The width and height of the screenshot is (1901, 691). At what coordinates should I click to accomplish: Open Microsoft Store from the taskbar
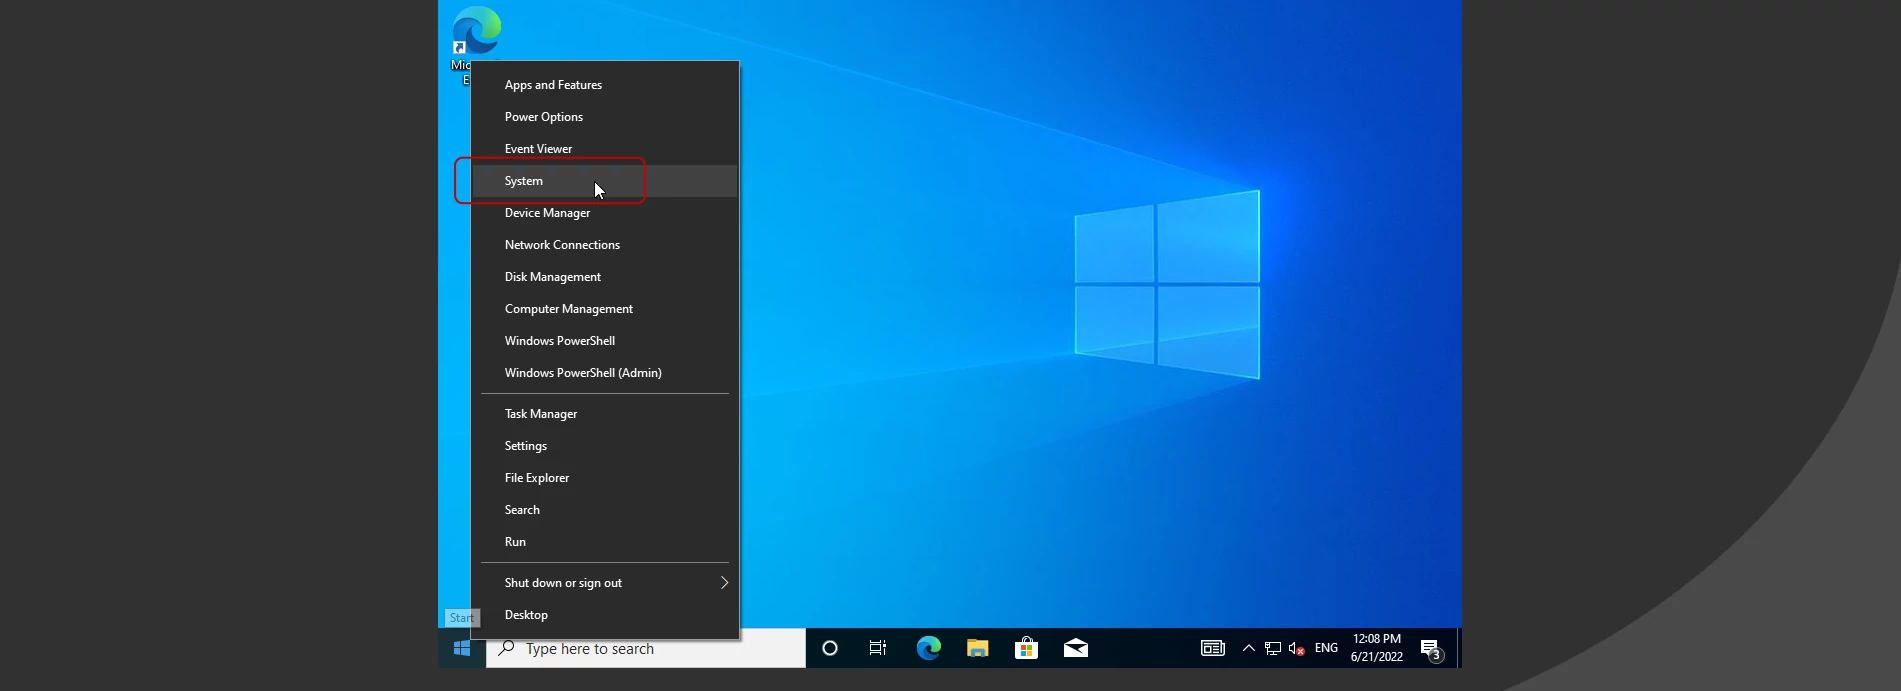click(x=1026, y=648)
